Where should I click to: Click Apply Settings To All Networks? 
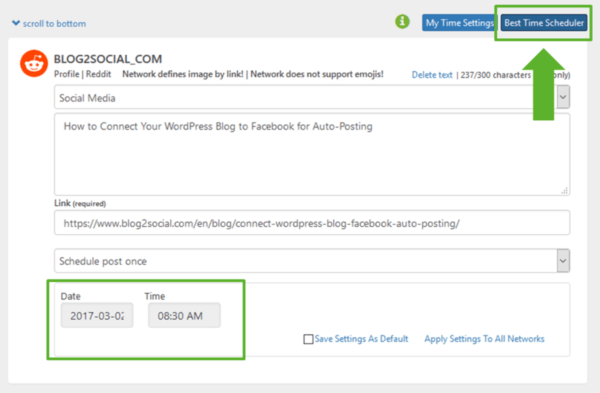tap(484, 339)
